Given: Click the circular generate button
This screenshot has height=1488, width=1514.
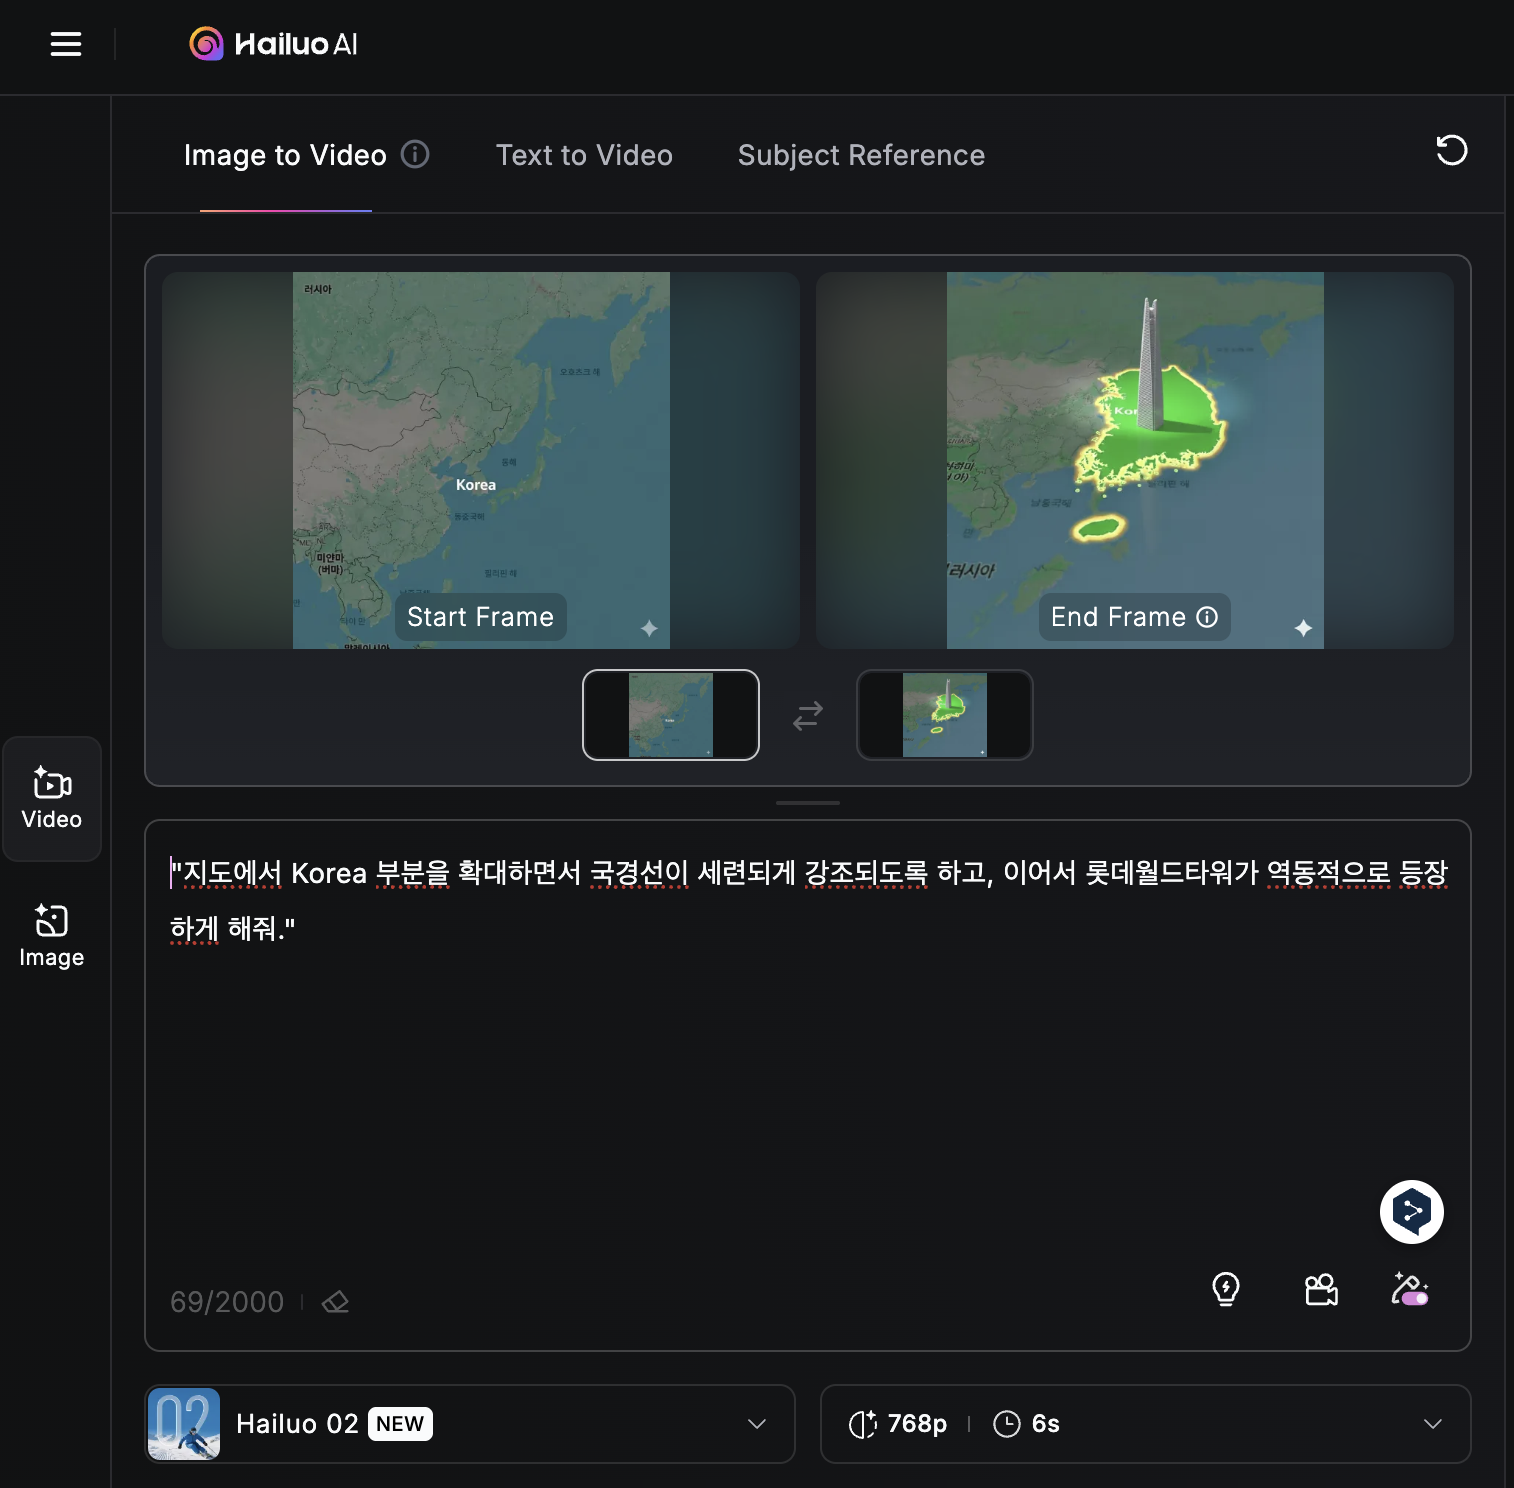Looking at the screenshot, I should click(1411, 1211).
